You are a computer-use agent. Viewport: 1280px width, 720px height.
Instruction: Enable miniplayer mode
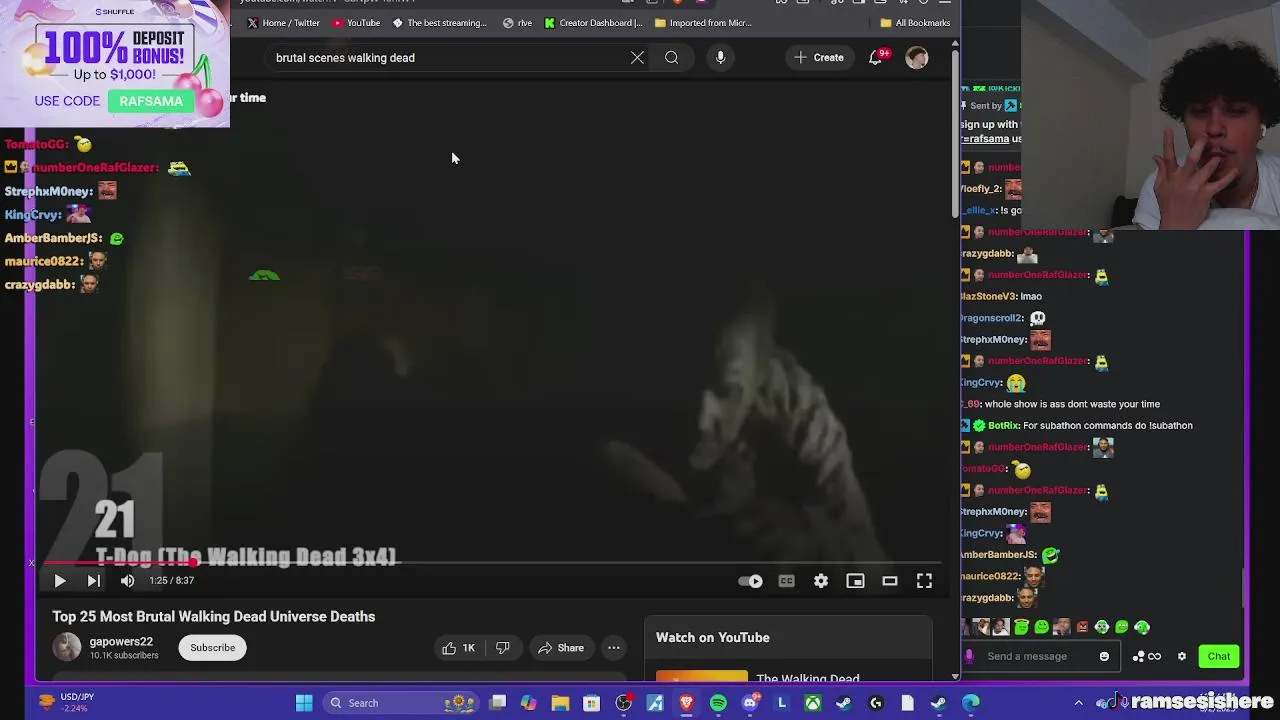tap(855, 581)
